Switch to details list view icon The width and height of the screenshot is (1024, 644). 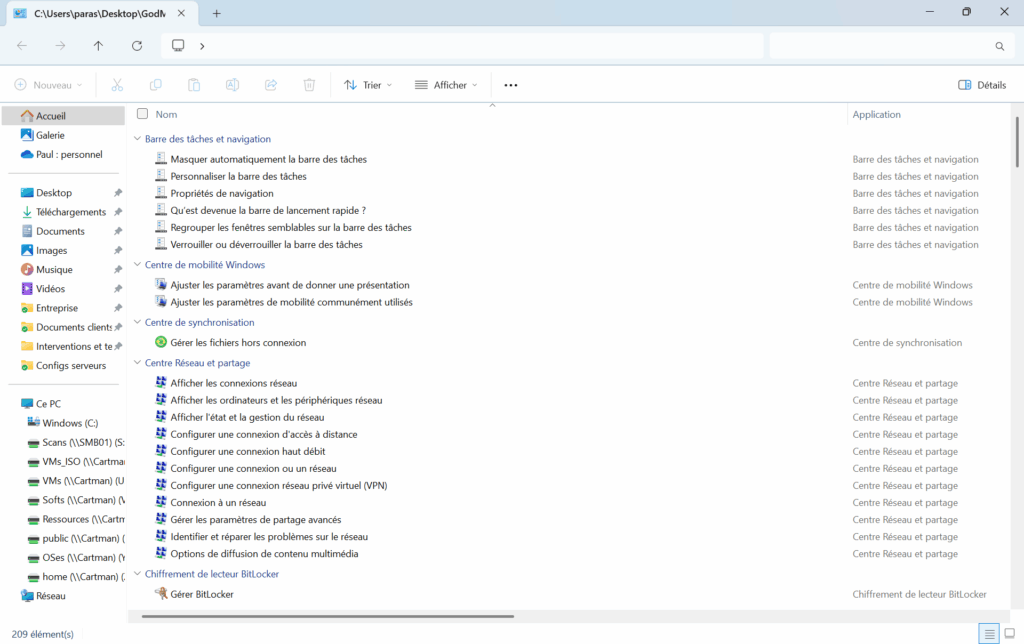[989, 634]
